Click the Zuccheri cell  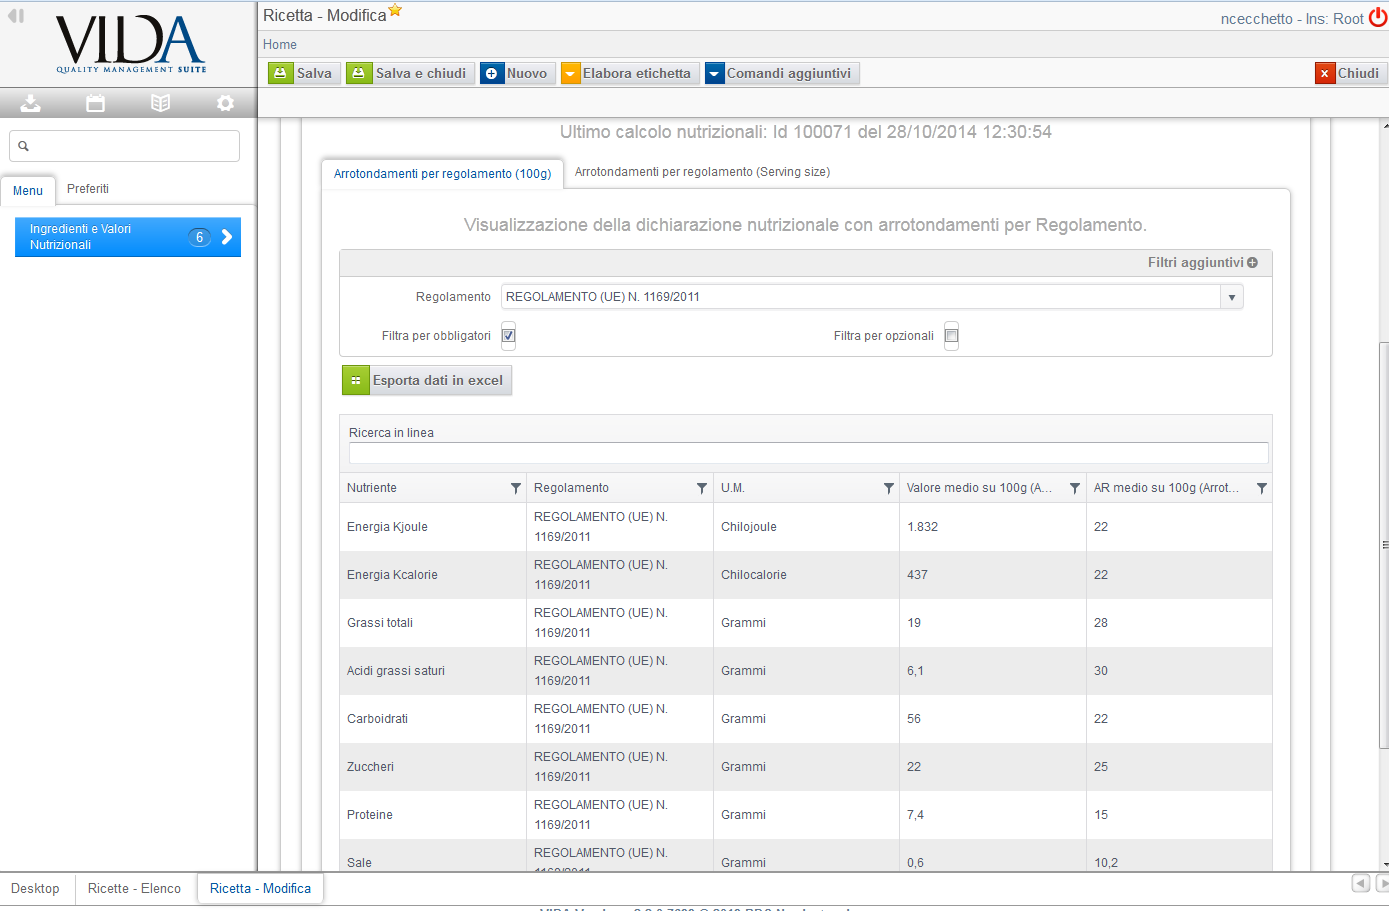[433, 767]
